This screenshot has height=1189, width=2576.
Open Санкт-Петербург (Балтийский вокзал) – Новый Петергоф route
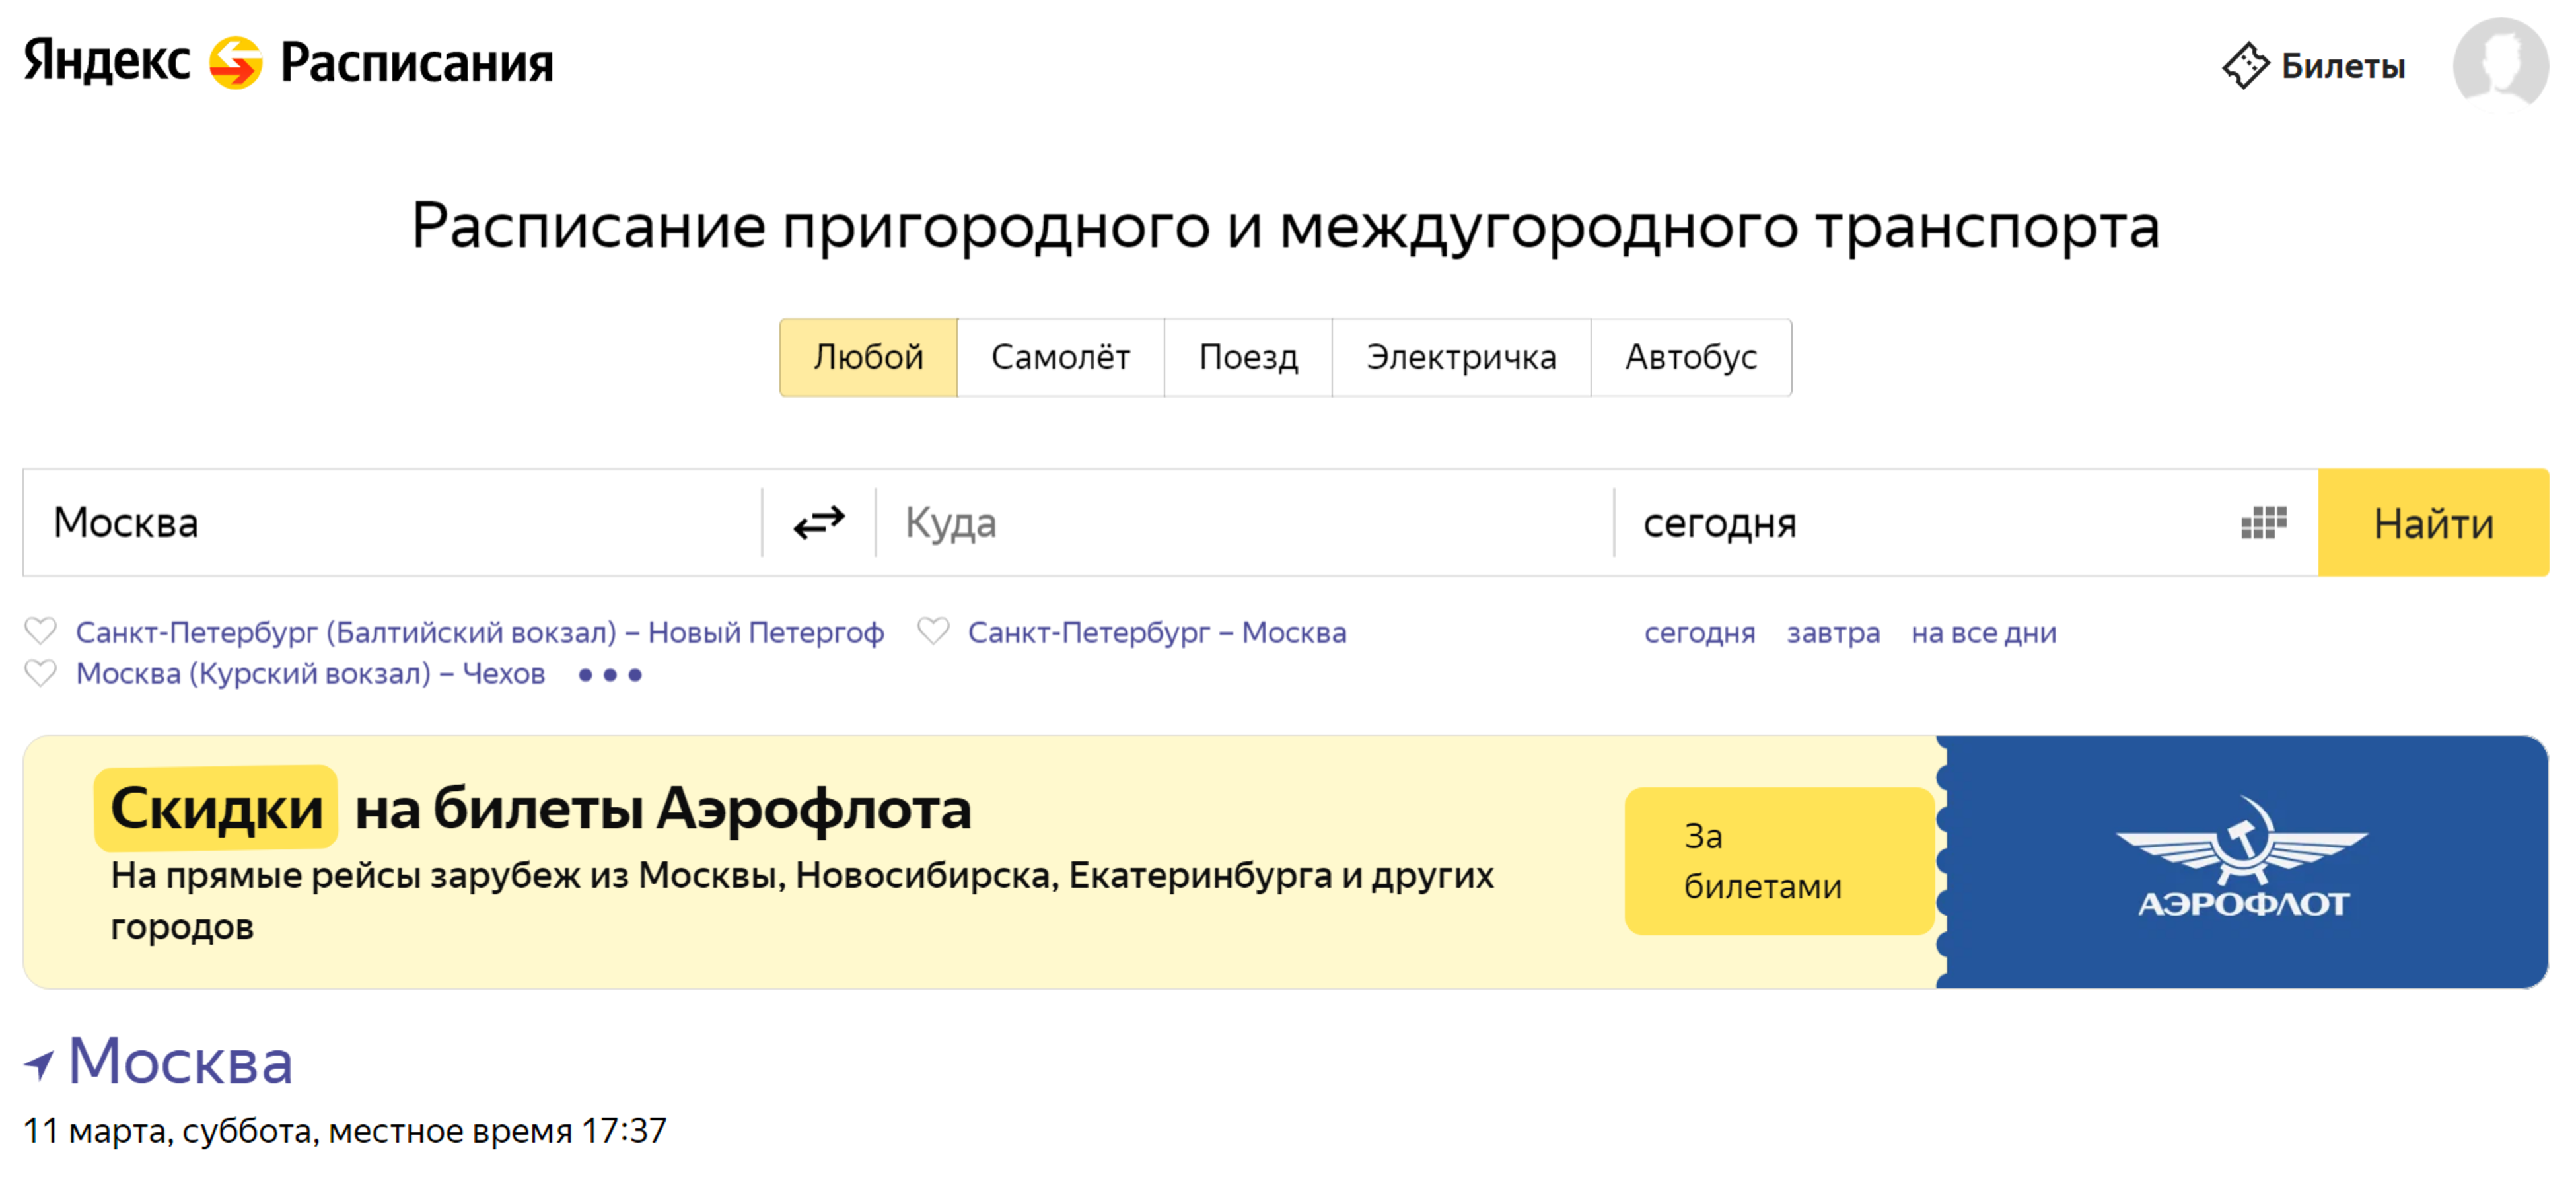point(479,632)
